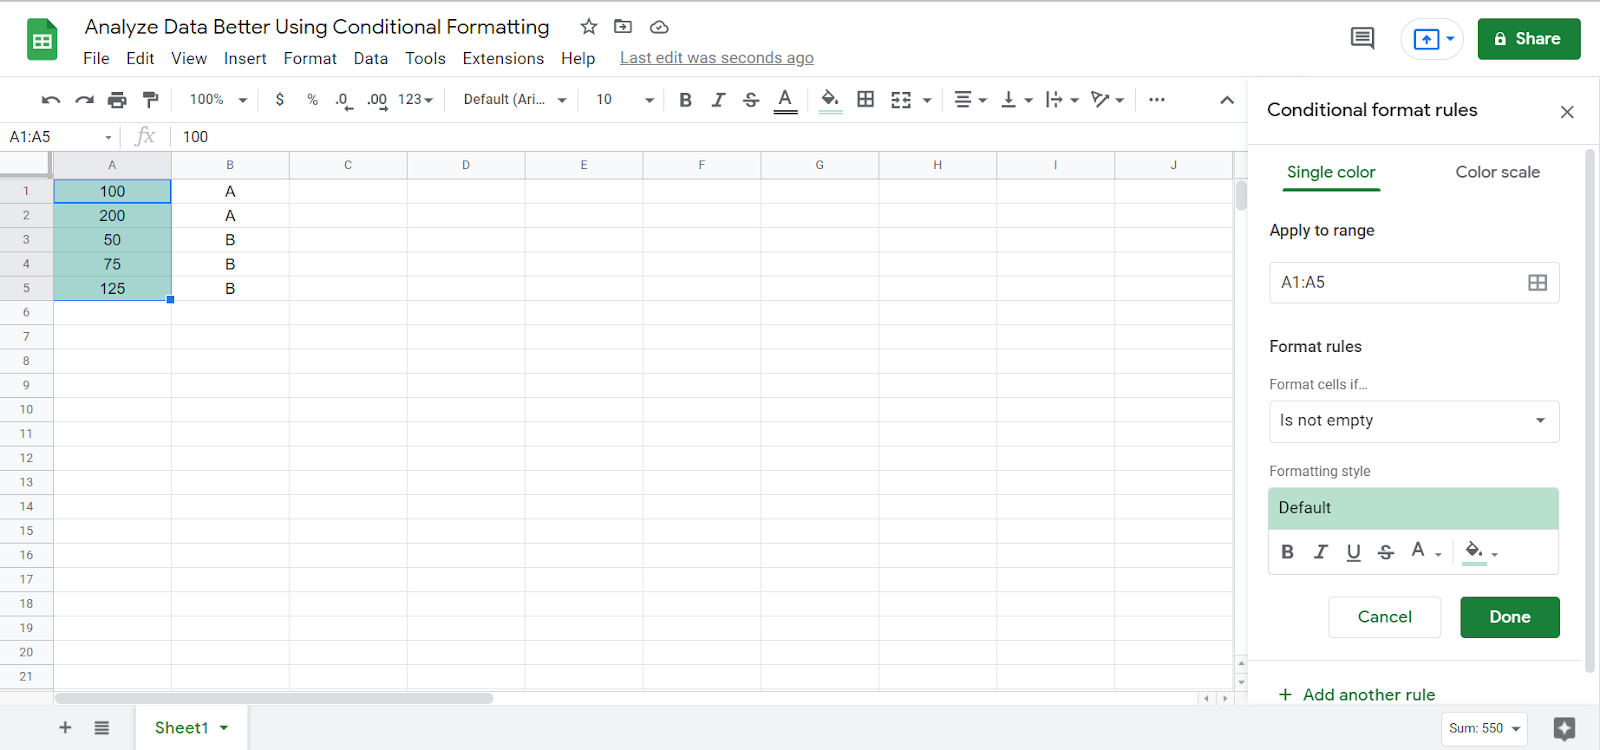Image resolution: width=1600 pixels, height=750 pixels.
Task: Toggle strikethrough in formatting style
Action: click(1386, 552)
